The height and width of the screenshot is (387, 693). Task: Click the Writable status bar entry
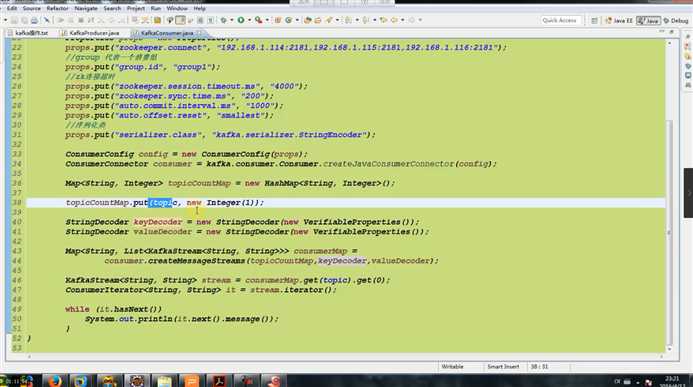point(452,367)
